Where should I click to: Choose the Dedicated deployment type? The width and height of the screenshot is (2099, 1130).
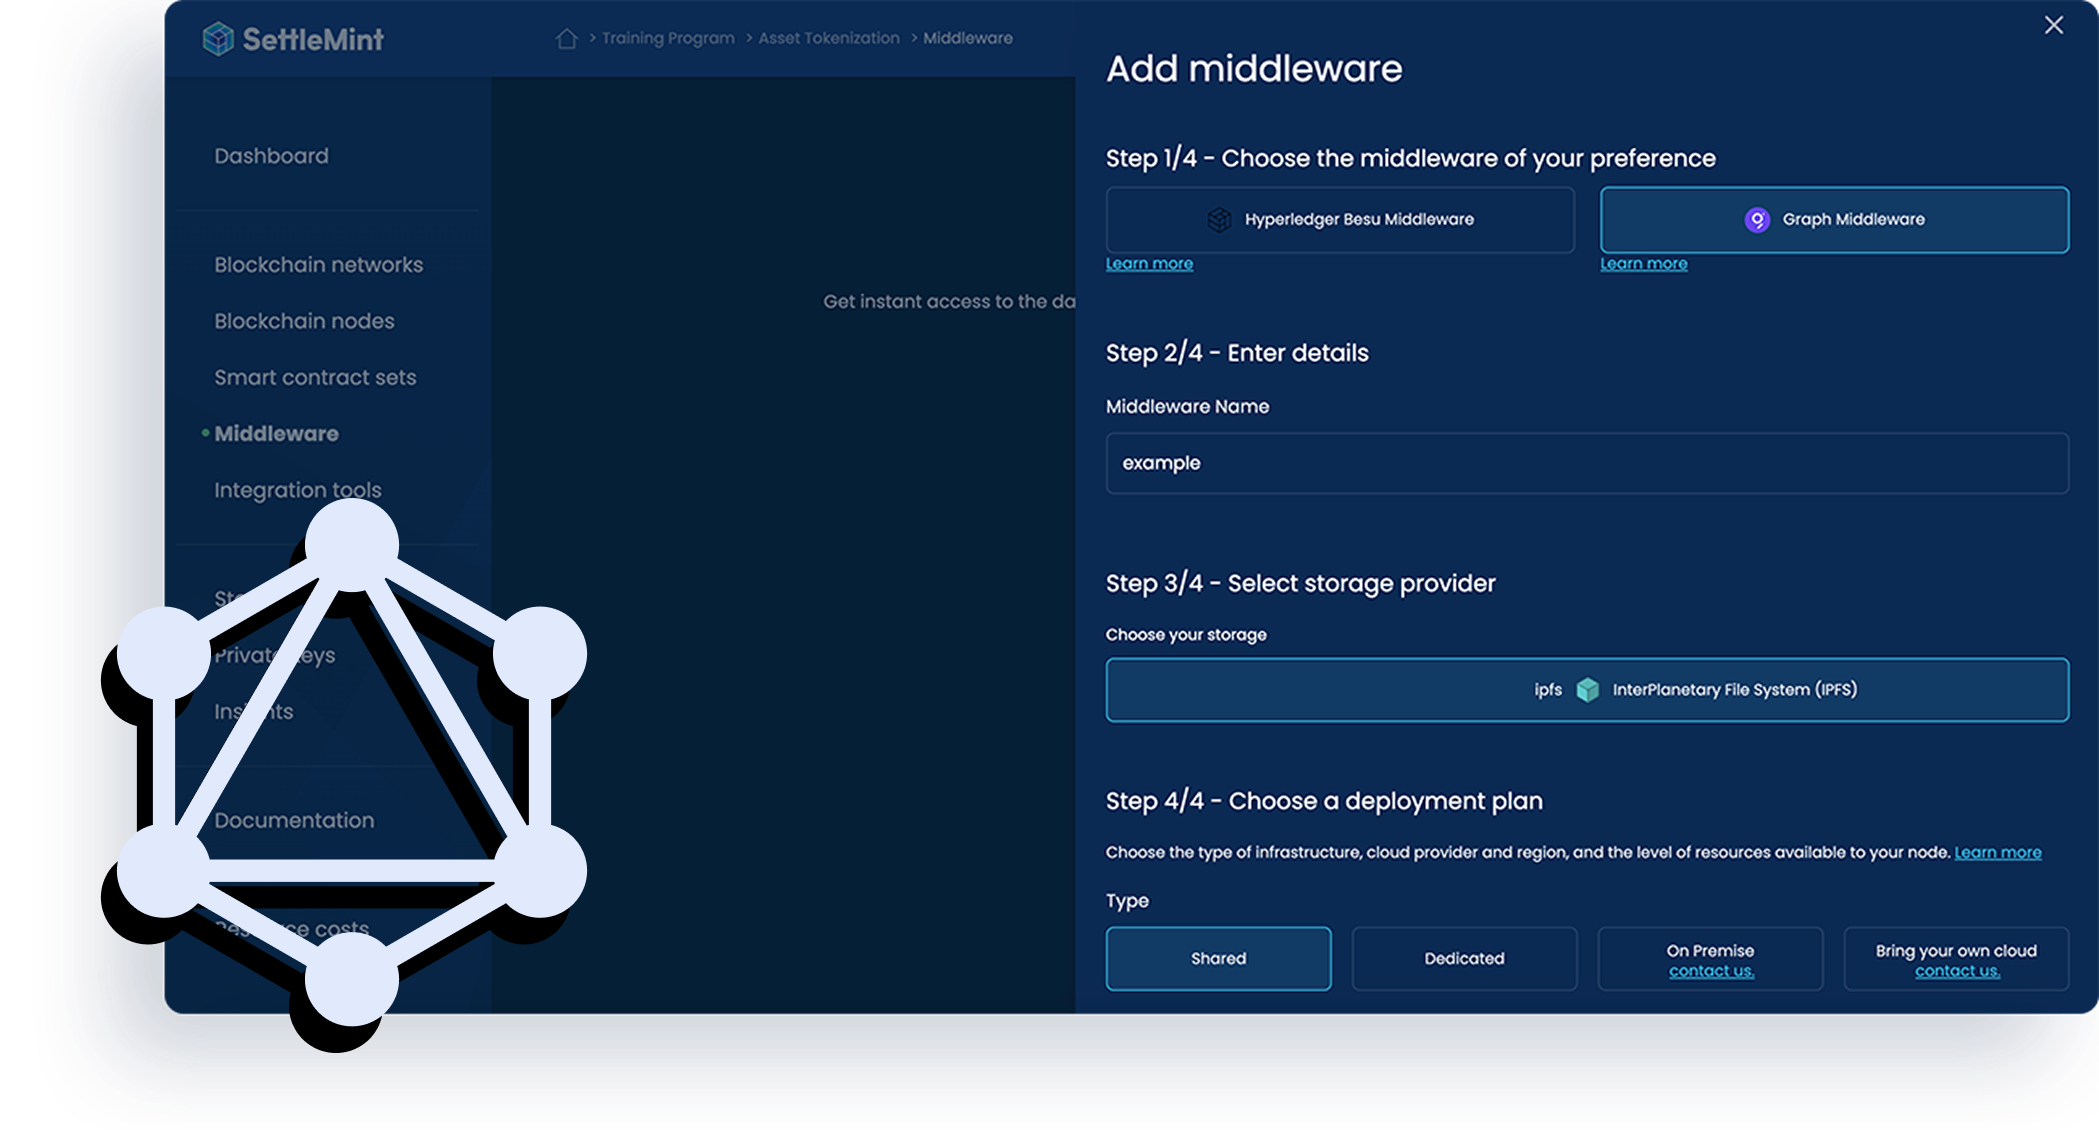[1464, 958]
